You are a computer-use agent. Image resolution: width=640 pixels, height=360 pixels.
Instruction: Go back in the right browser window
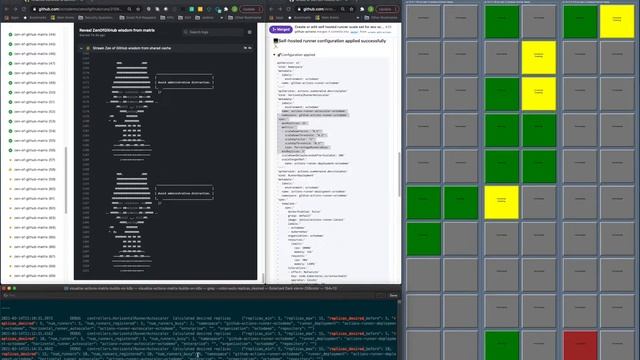click(x=272, y=9)
